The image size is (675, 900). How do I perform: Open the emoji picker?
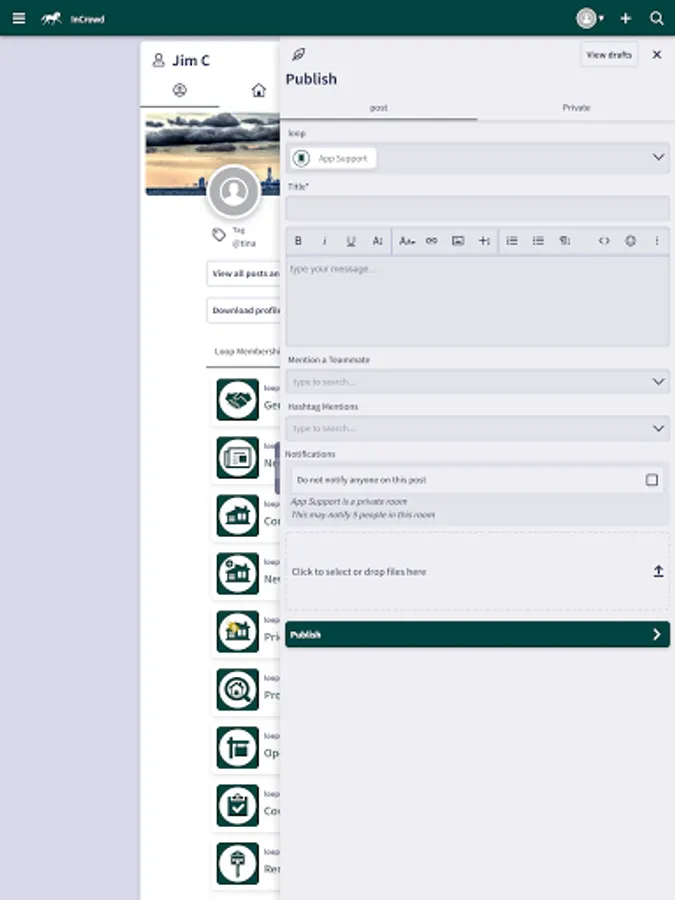click(x=630, y=241)
